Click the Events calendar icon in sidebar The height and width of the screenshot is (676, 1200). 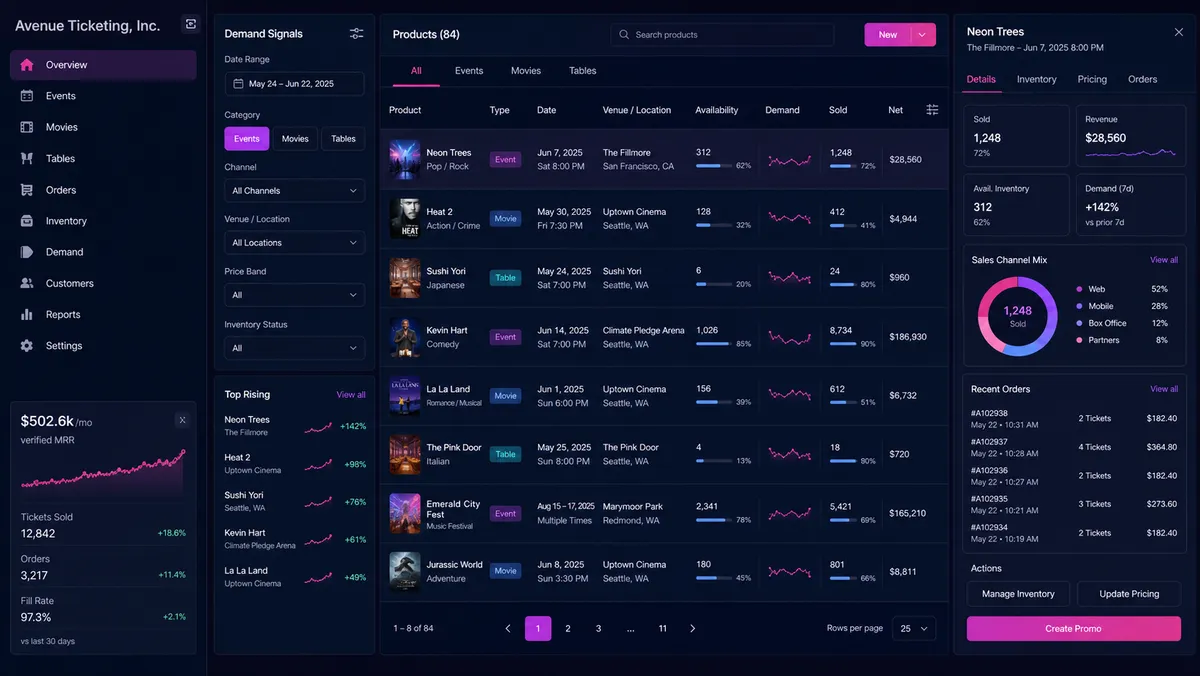pos(27,96)
